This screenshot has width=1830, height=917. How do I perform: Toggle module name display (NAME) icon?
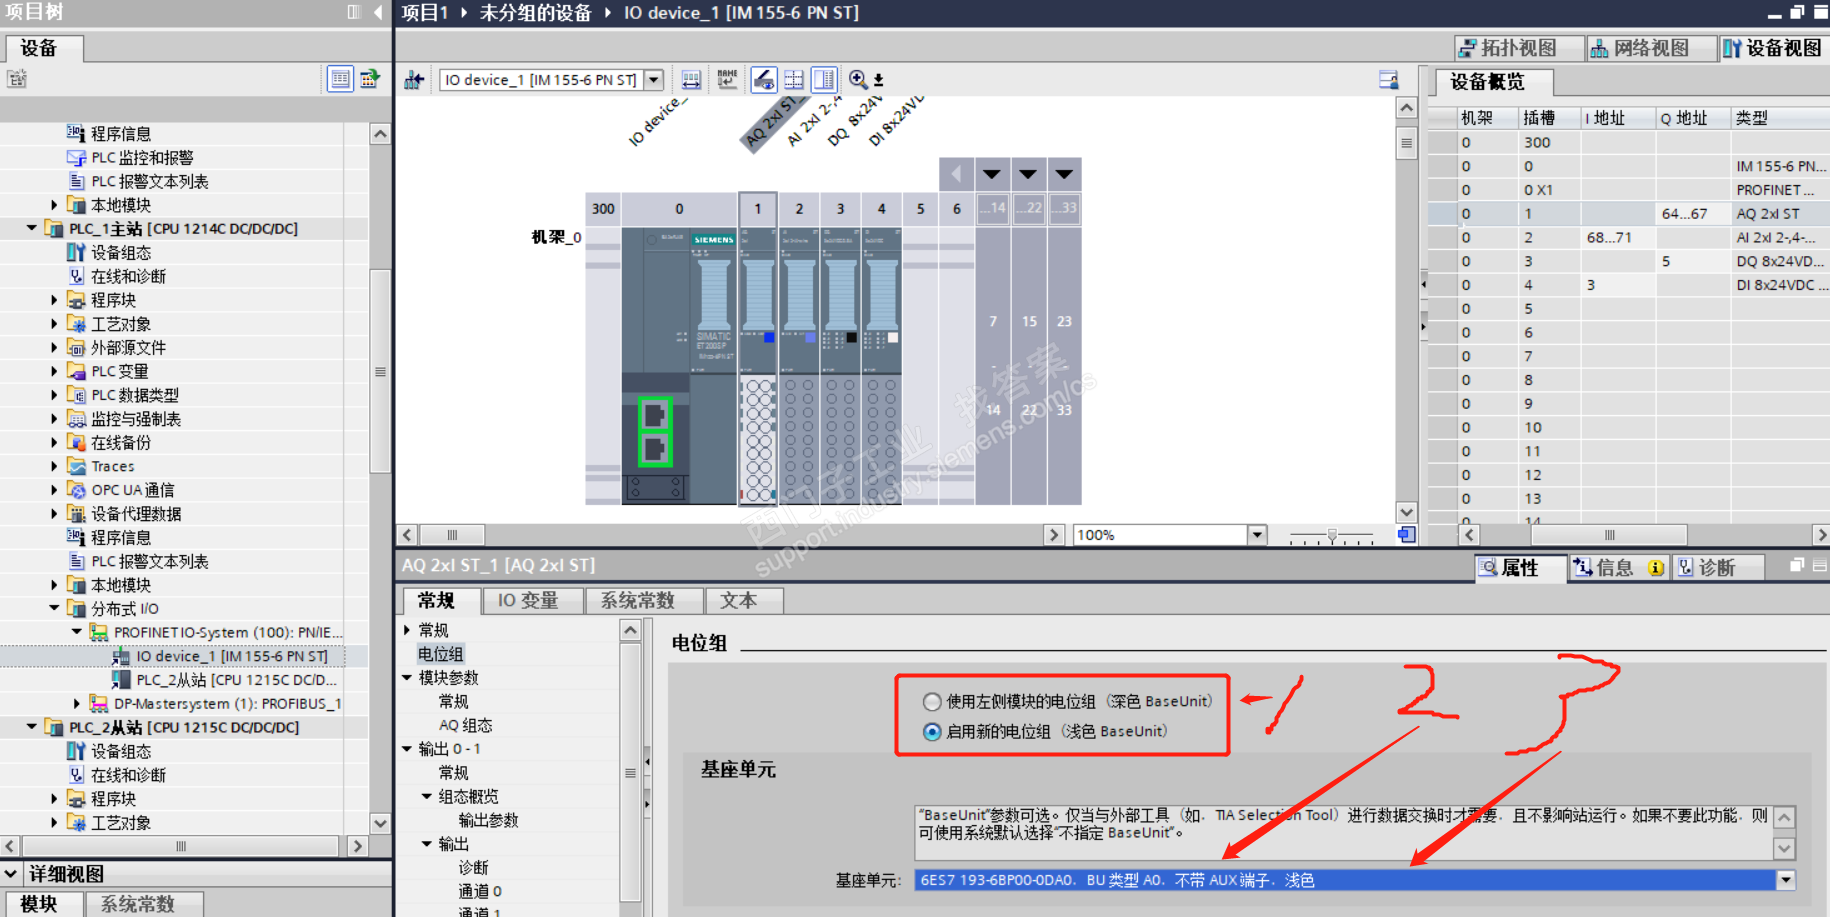[x=727, y=80]
